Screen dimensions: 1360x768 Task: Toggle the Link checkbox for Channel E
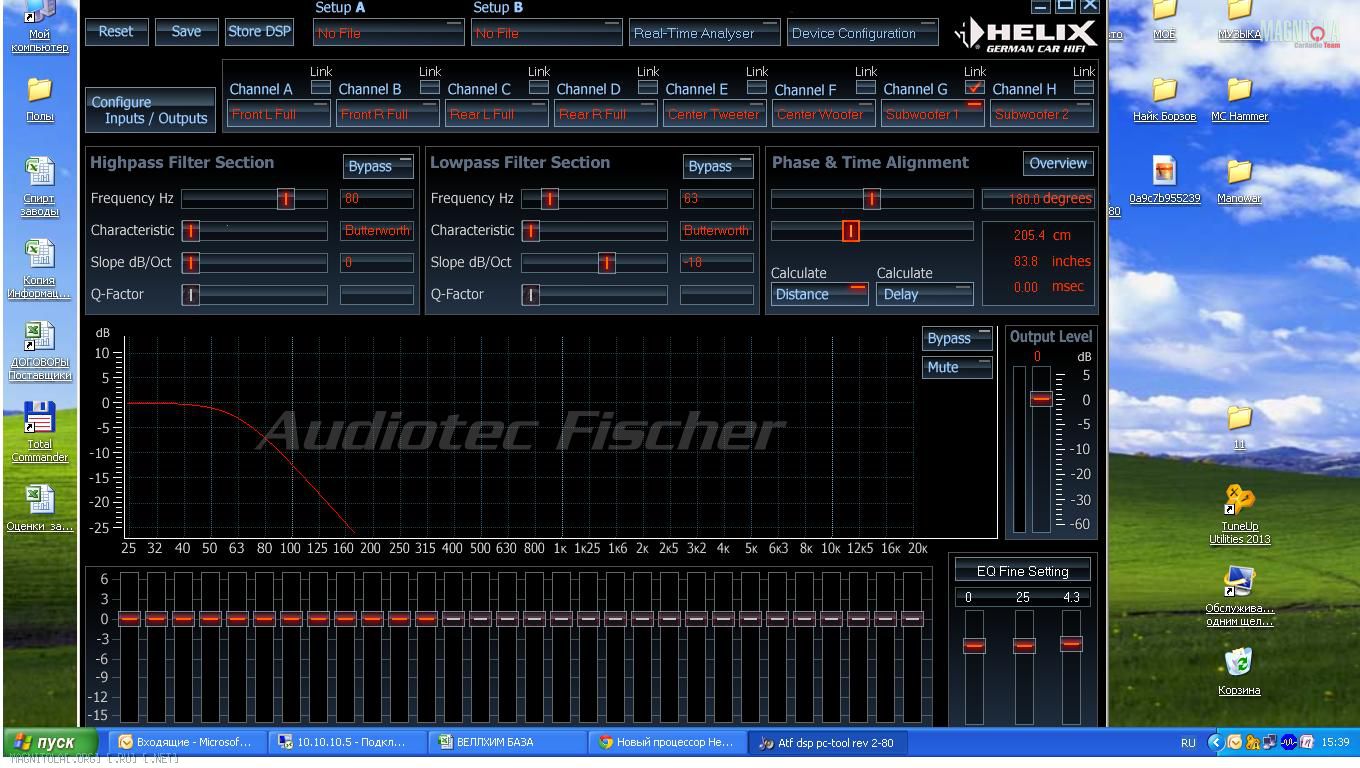(x=756, y=87)
